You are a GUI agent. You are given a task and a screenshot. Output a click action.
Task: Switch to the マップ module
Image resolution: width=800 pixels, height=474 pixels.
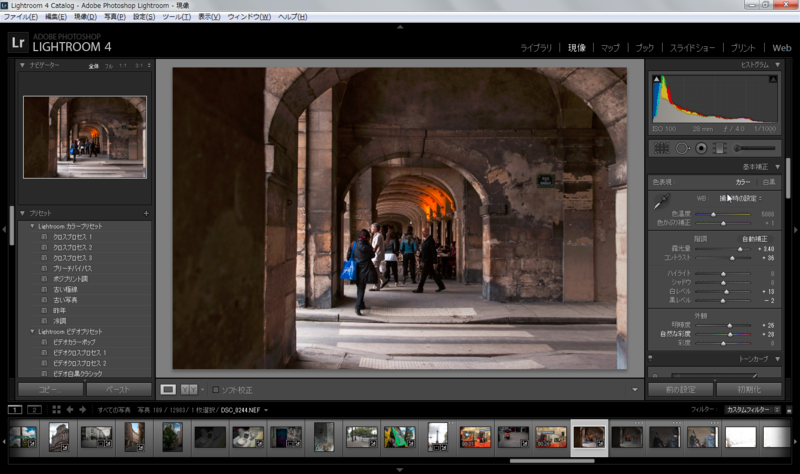[610, 48]
